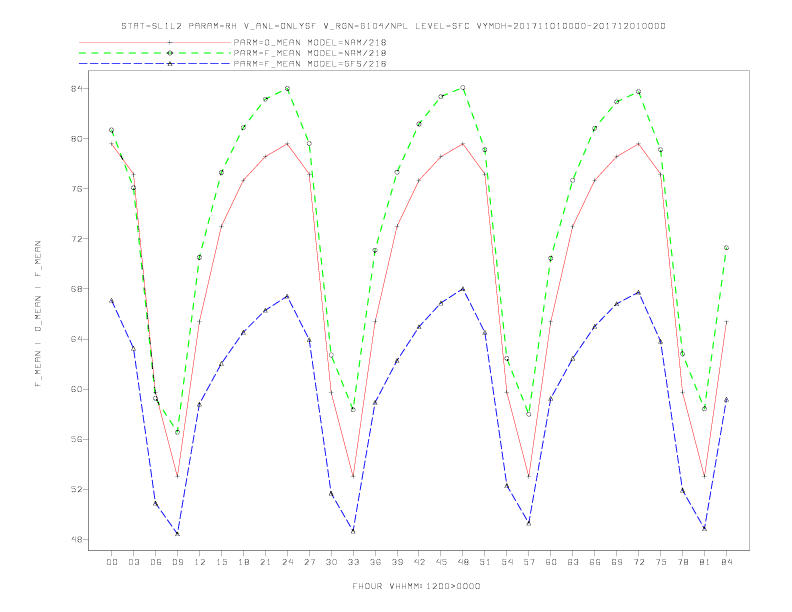Click the green NAM circle marker at hour 48
The width and height of the screenshot is (792, 612).
463,88
